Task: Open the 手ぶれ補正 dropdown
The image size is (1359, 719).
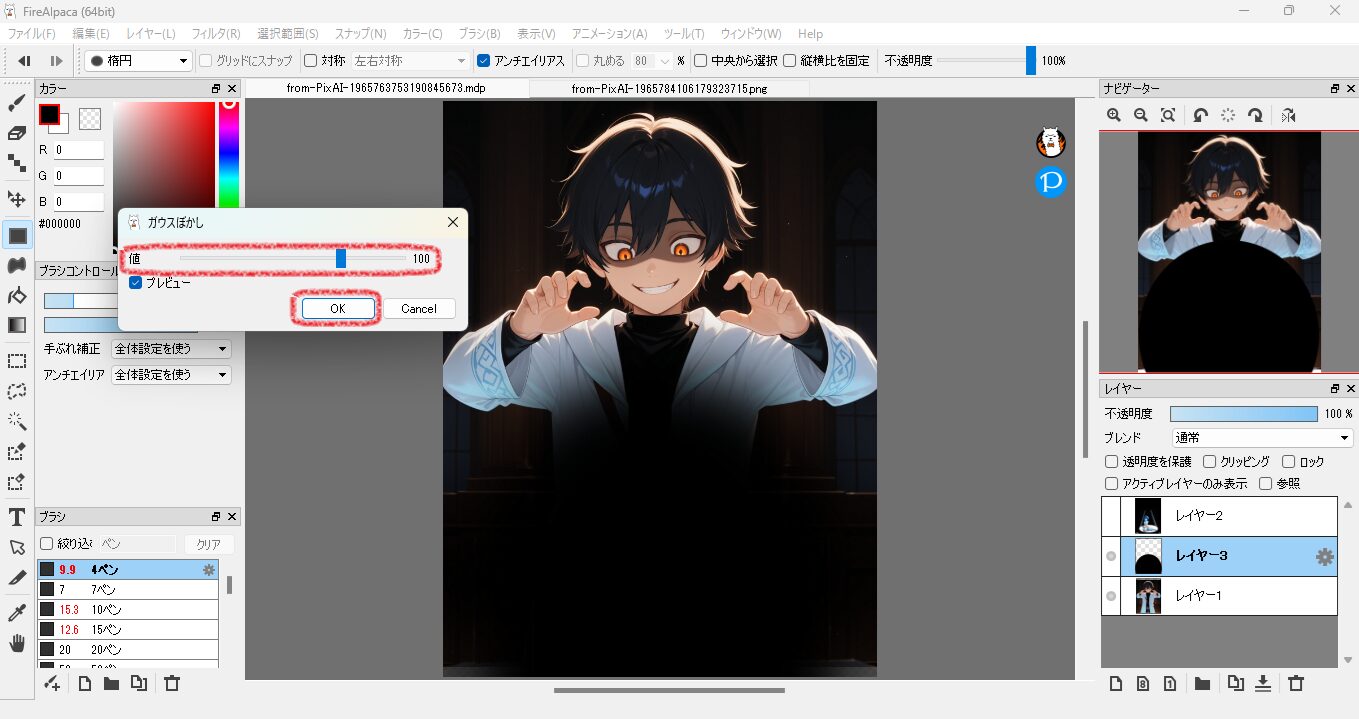Action: 171,349
